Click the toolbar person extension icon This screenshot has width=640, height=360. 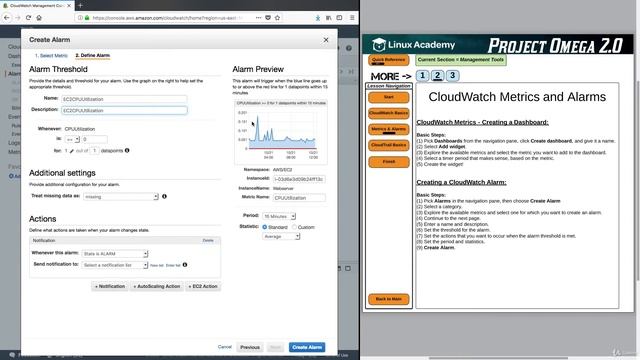coord(318,18)
